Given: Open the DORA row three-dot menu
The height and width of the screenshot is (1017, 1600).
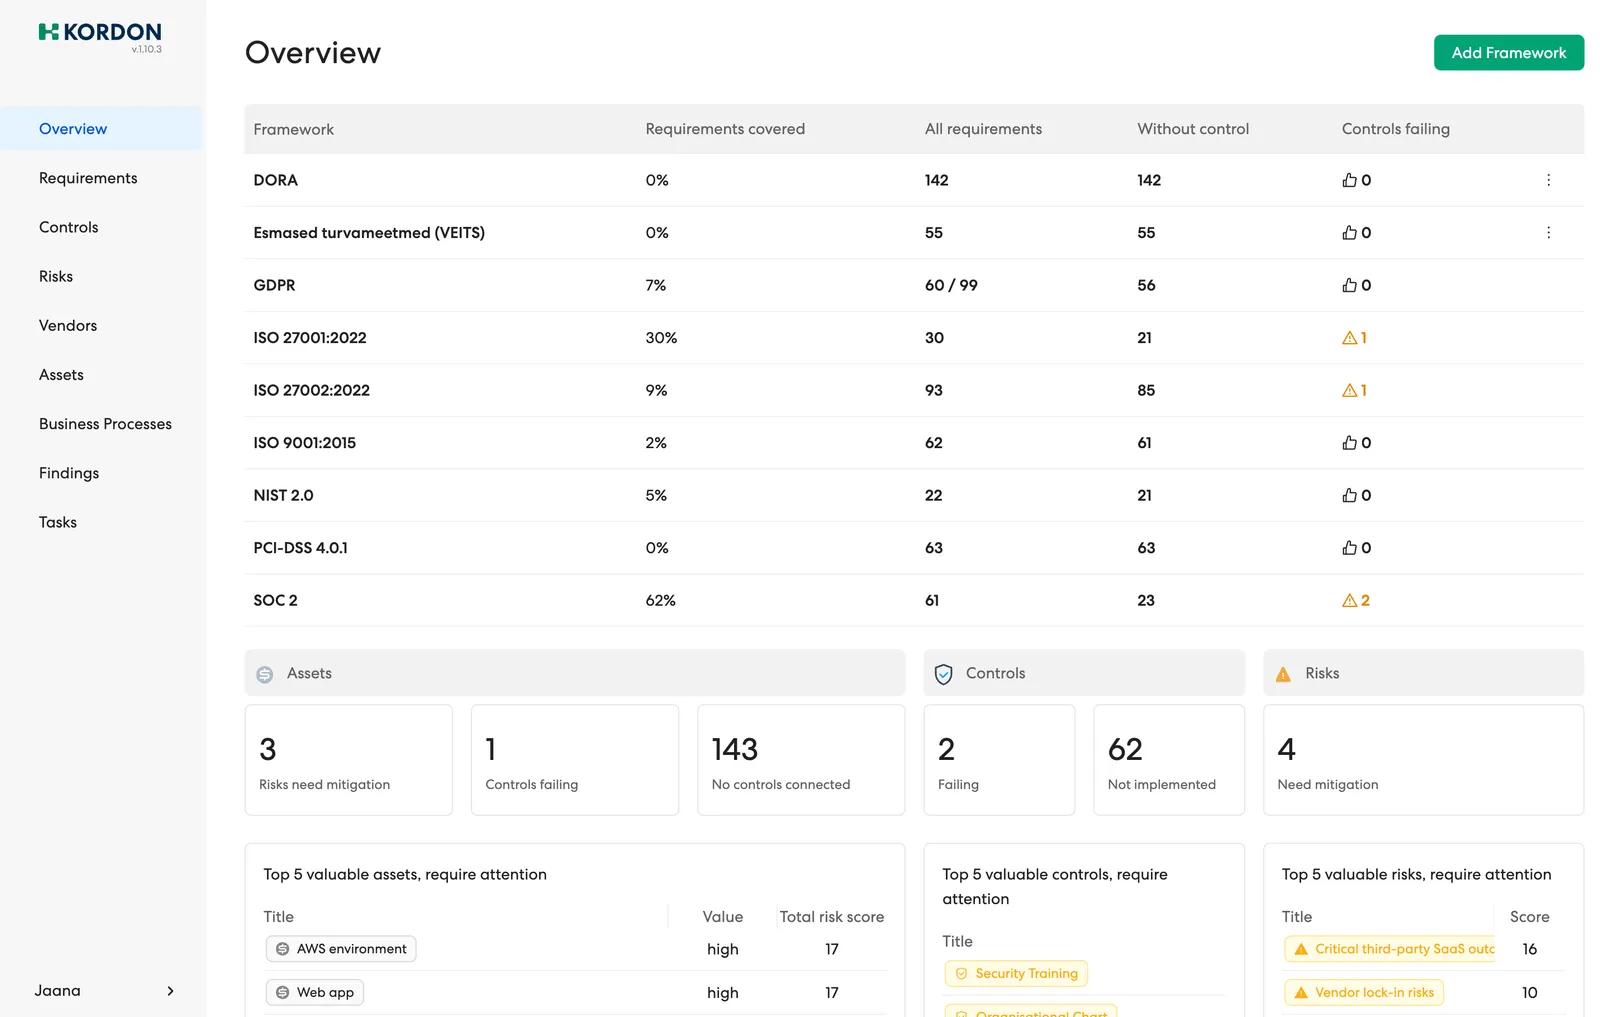Looking at the screenshot, I should pyautogui.click(x=1548, y=180).
